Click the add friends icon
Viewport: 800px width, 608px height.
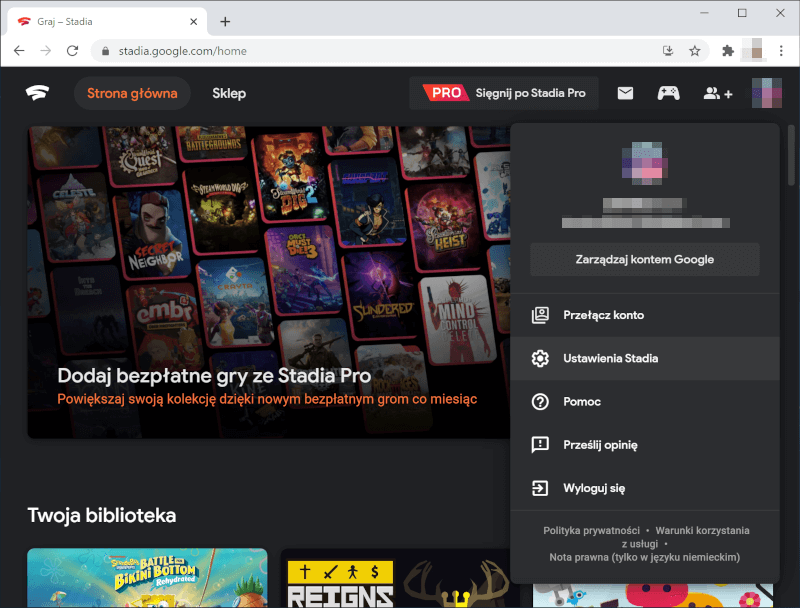pyautogui.click(x=716, y=92)
